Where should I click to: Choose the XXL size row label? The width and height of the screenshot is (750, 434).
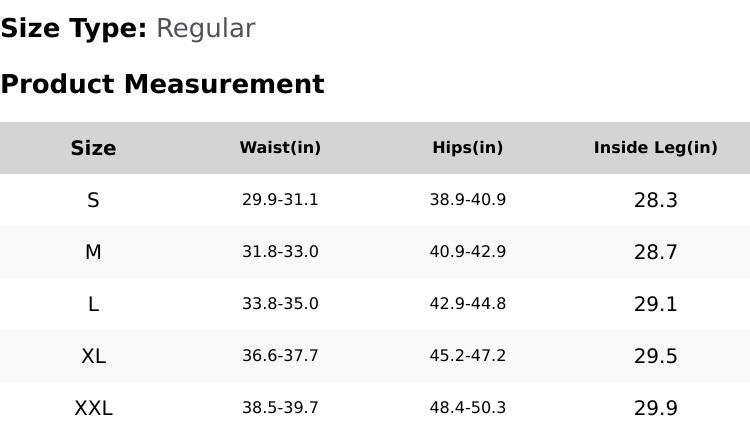pyautogui.click(x=93, y=408)
